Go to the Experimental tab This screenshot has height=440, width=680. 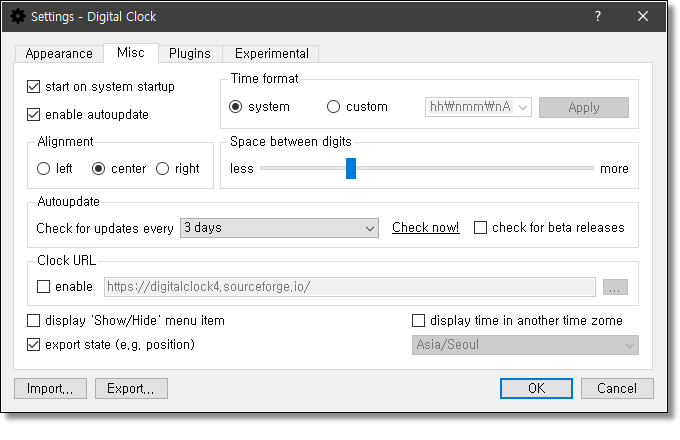tap(271, 53)
